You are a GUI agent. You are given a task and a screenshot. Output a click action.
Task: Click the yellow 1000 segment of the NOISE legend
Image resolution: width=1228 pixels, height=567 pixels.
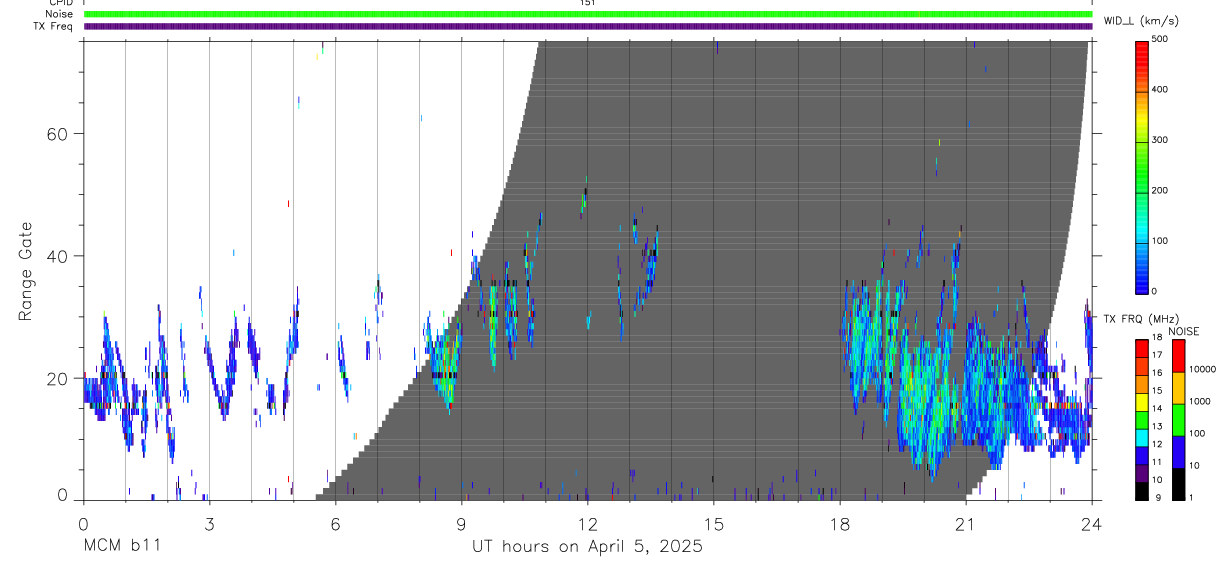1179,387
